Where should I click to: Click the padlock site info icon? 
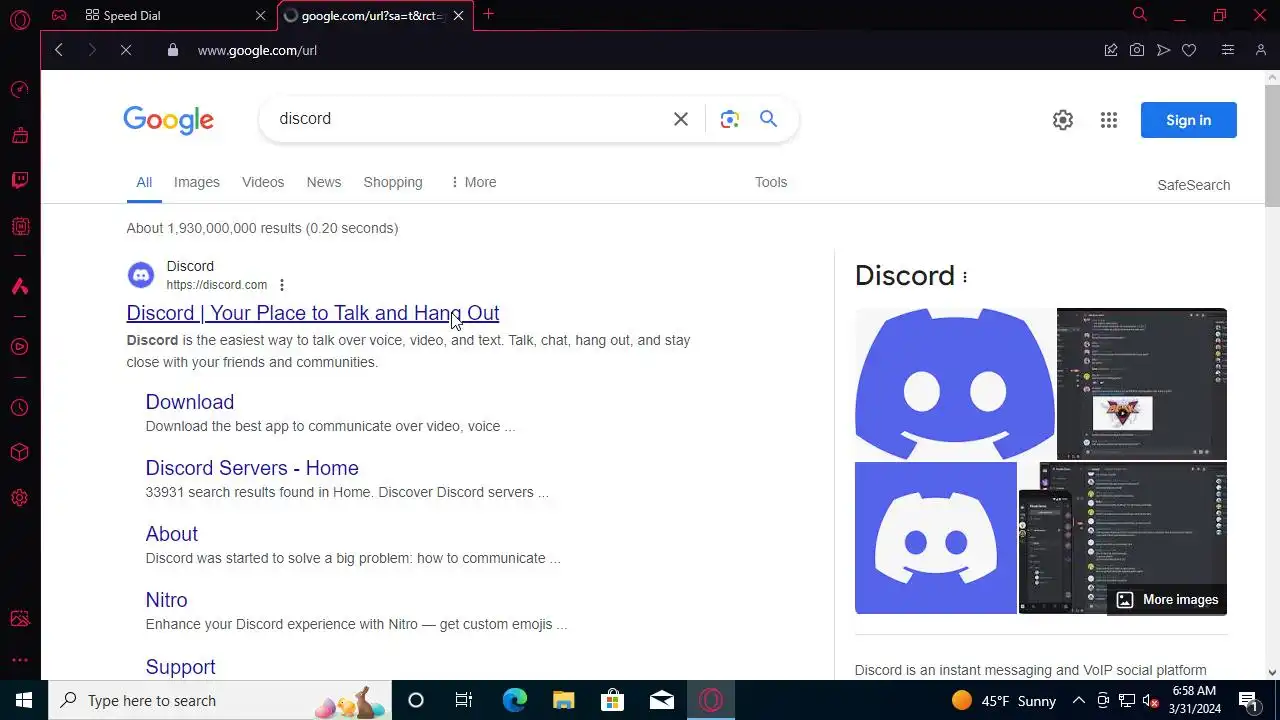click(x=173, y=50)
